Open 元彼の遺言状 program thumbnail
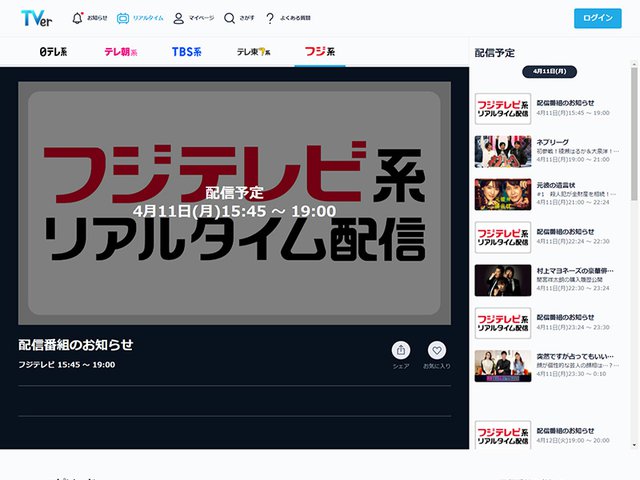The image size is (640, 480). (x=502, y=194)
